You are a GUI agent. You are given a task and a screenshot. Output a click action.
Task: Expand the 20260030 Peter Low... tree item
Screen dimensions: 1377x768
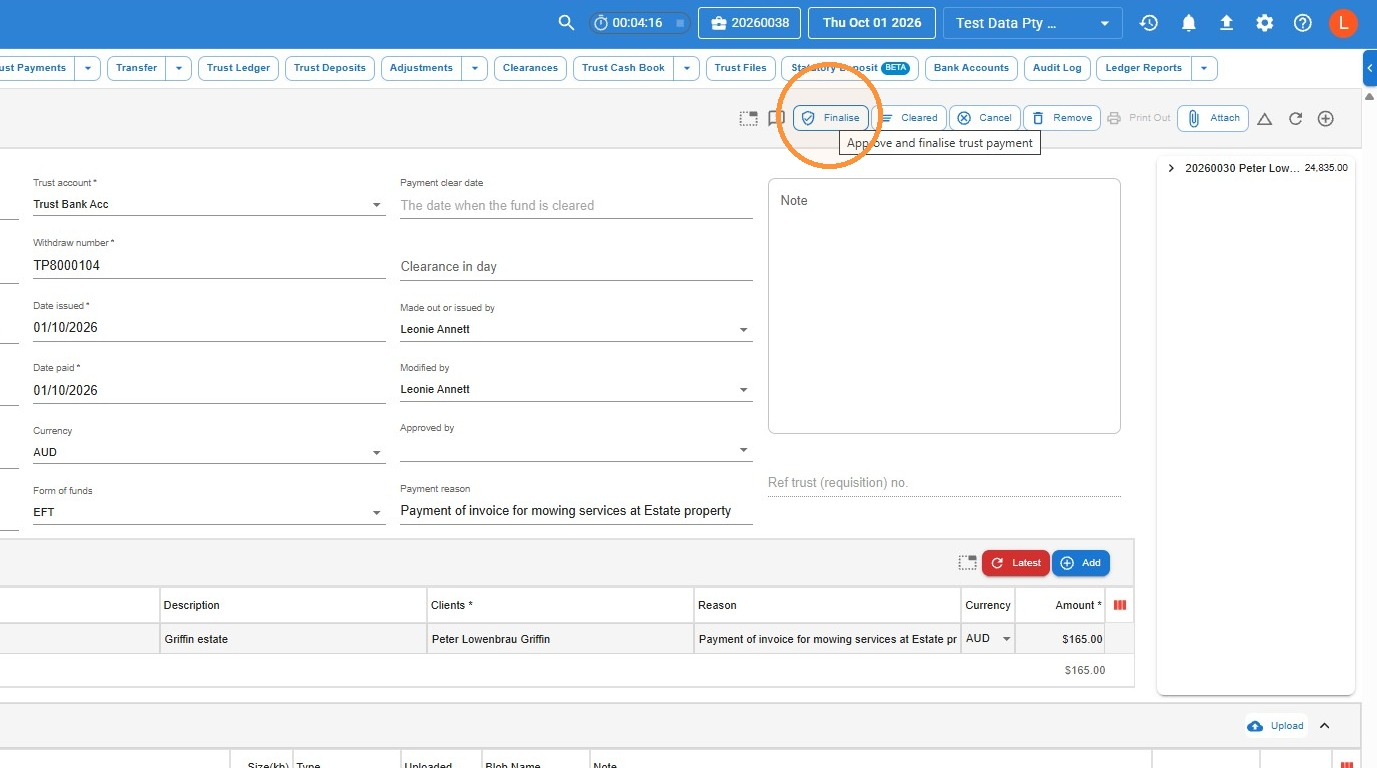tap(1171, 168)
